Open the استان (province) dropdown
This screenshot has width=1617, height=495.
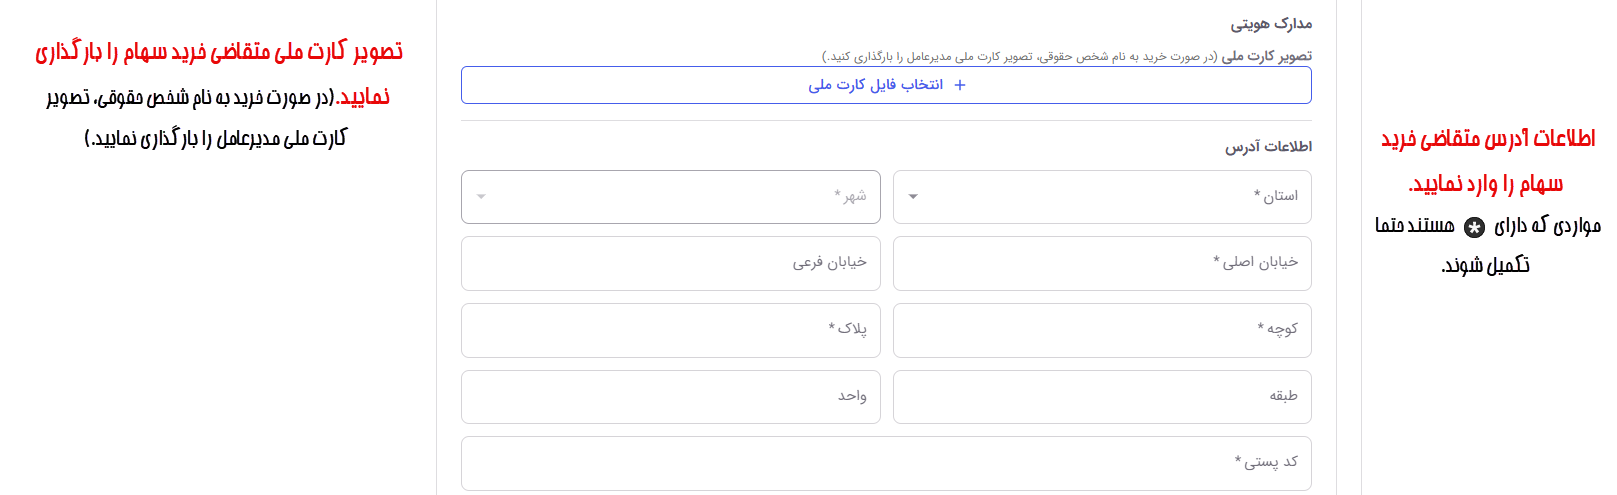point(1102,196)
